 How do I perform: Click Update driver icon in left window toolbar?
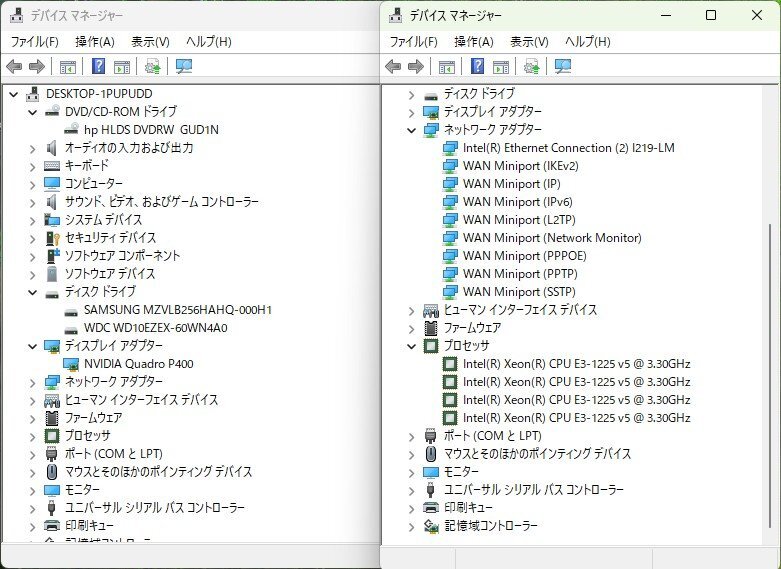point(152,66)
